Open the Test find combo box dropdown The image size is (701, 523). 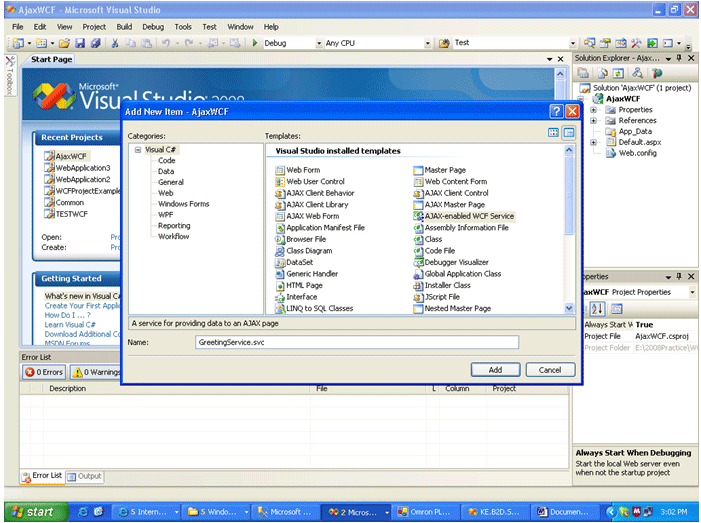[x=573, y=43]
